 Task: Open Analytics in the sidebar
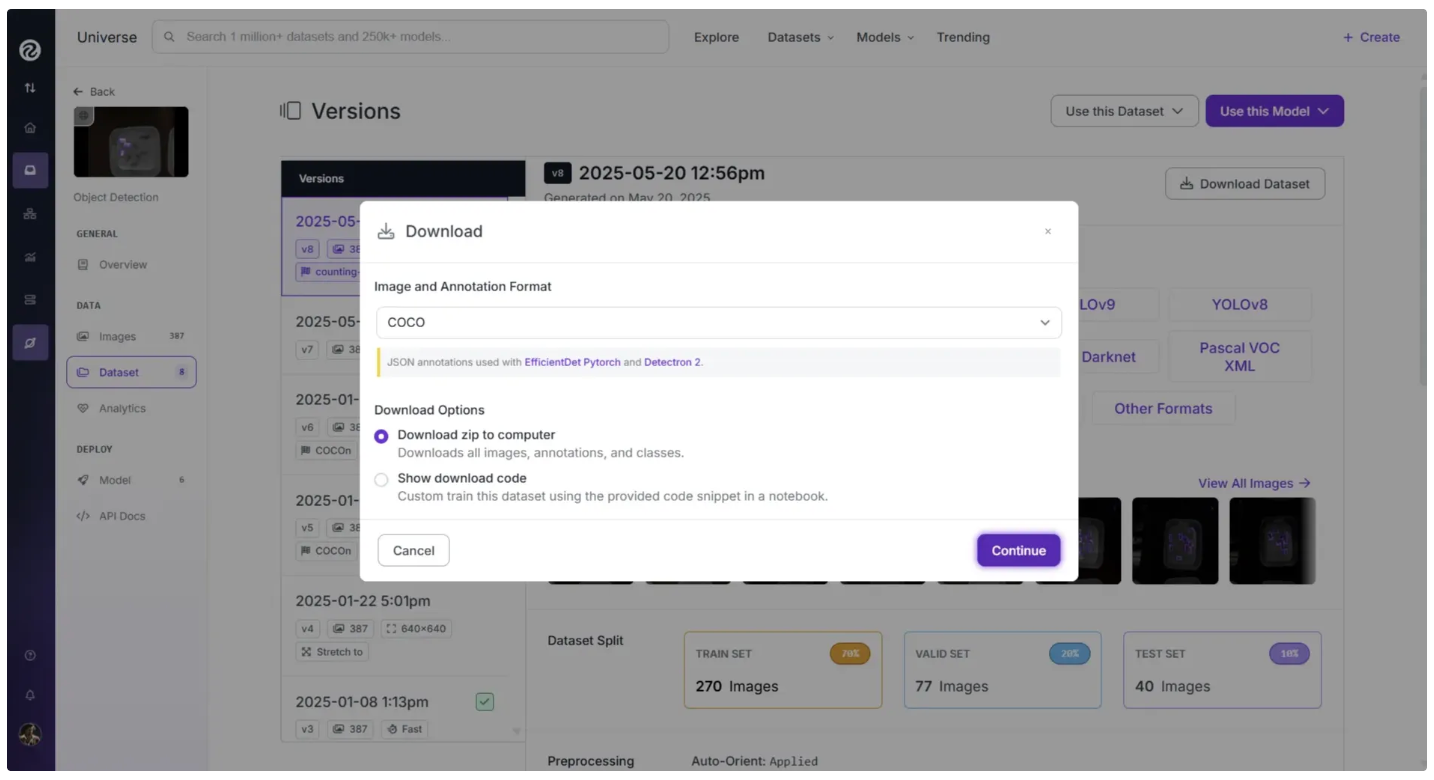122,409
